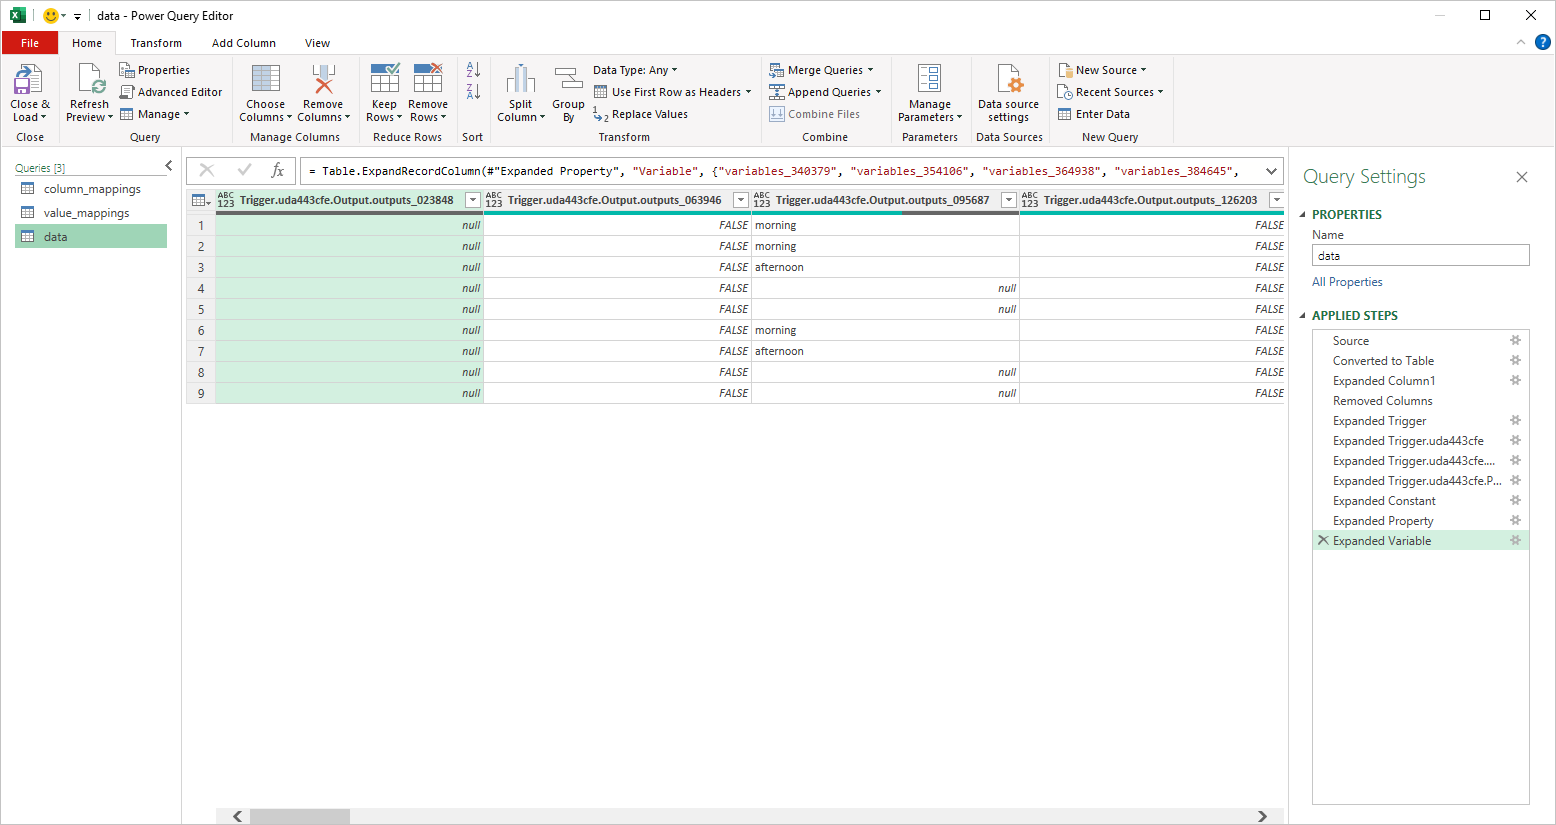
Task: Collapse the APPLIED STEPS section
Action: click(x=1303, y=316)
